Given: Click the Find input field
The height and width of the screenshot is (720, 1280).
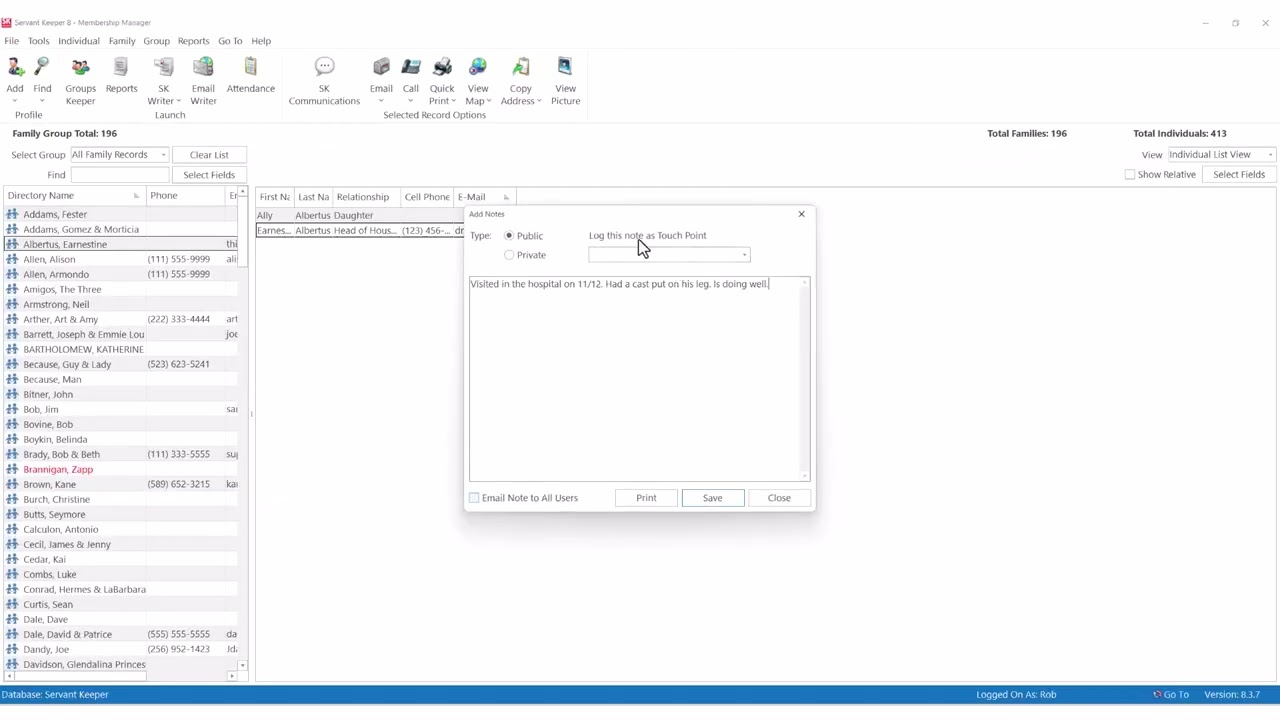Looking at the screenshot, I should click(x=119, y=175).
